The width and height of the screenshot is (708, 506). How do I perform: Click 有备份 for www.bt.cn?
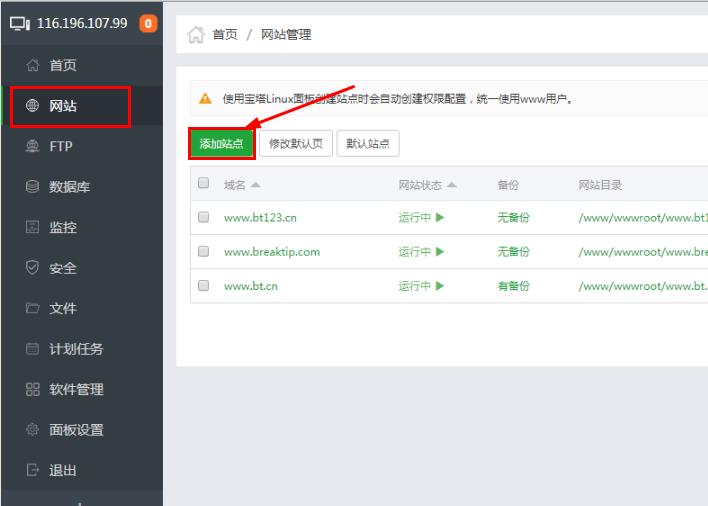[x=513, y=286]
